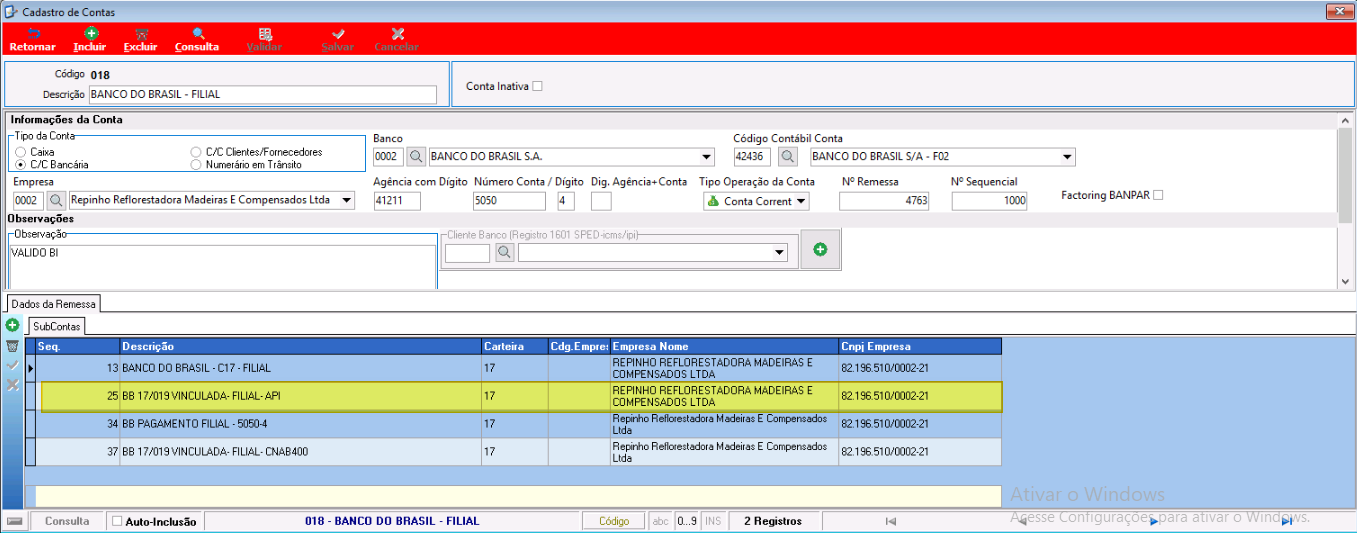The width and height of the screenshot is (1357, 533).
Task: Click the Consulta button in status bar
Action: click(x=67, y=521)
